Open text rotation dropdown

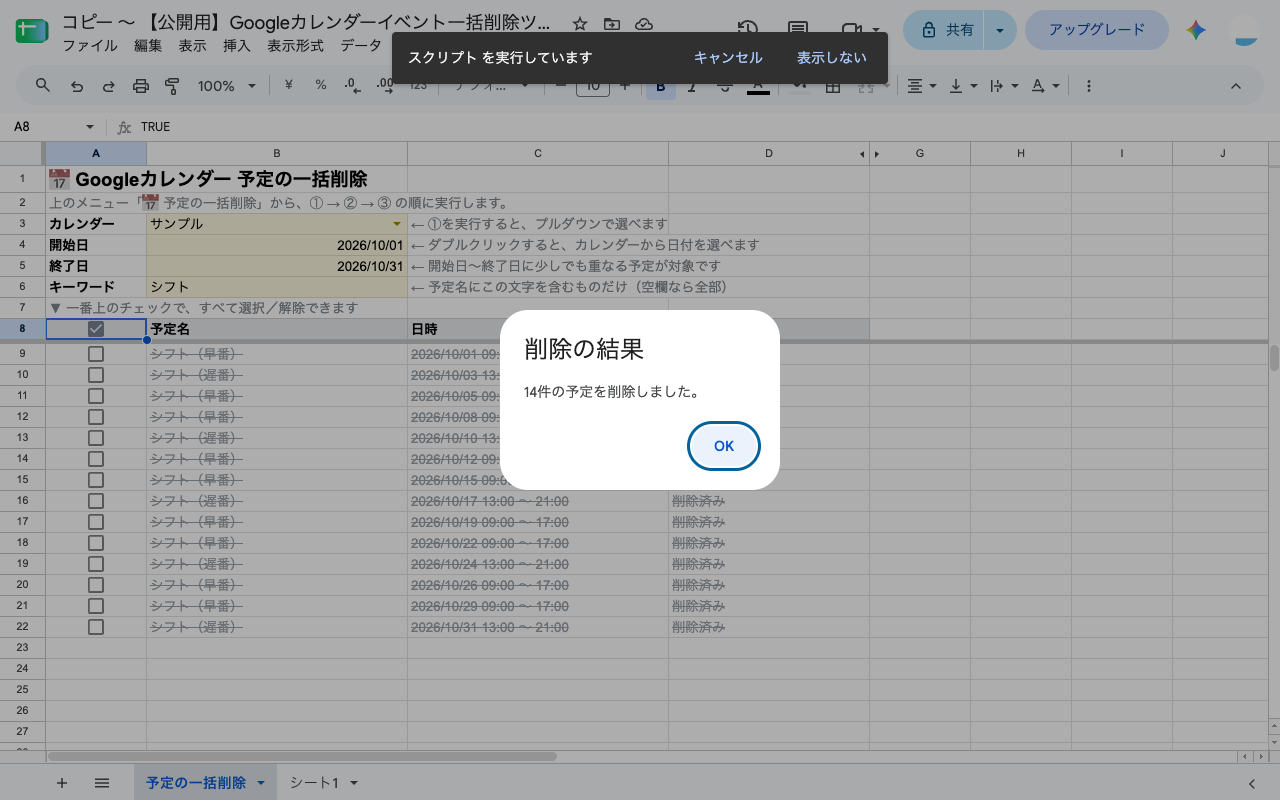pos(1045,86)
